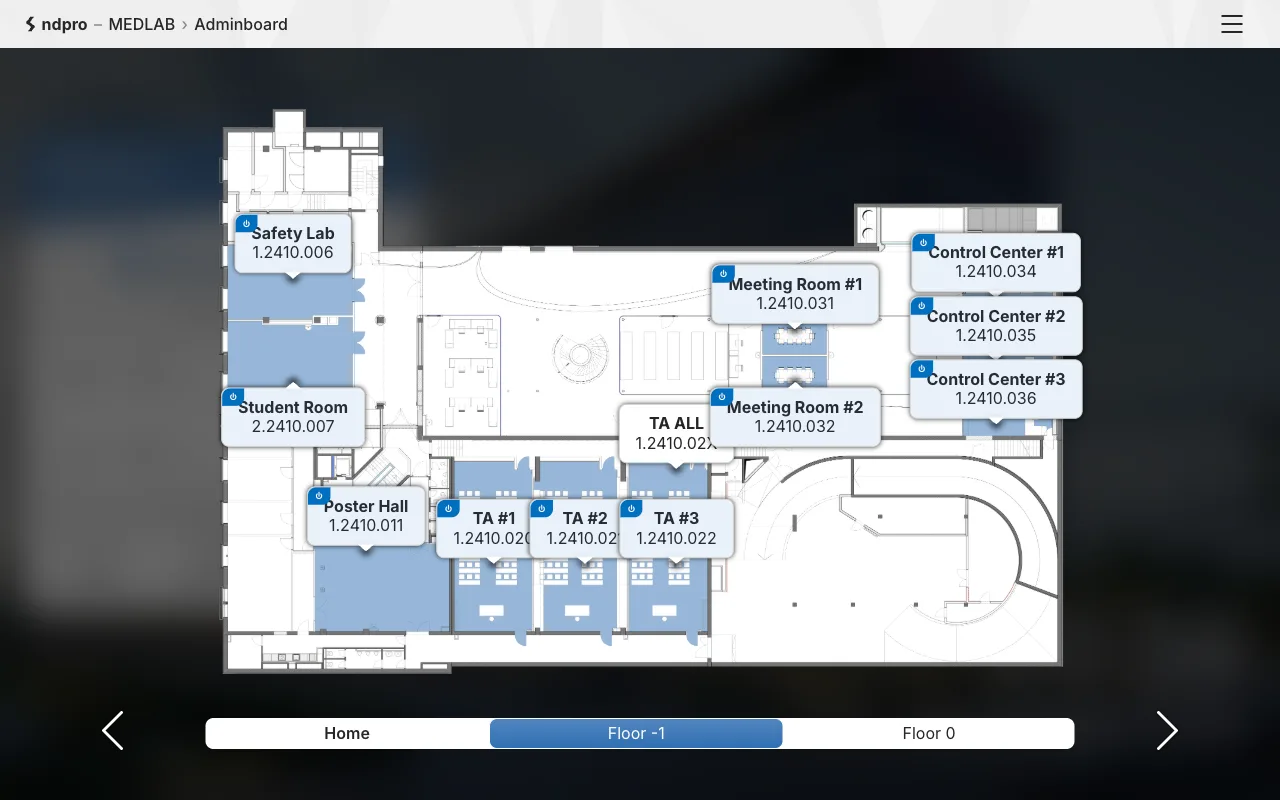Click the spiral staircase on floor plan
The width and height of the screenshot is (1280, 800).
[581, 357]
